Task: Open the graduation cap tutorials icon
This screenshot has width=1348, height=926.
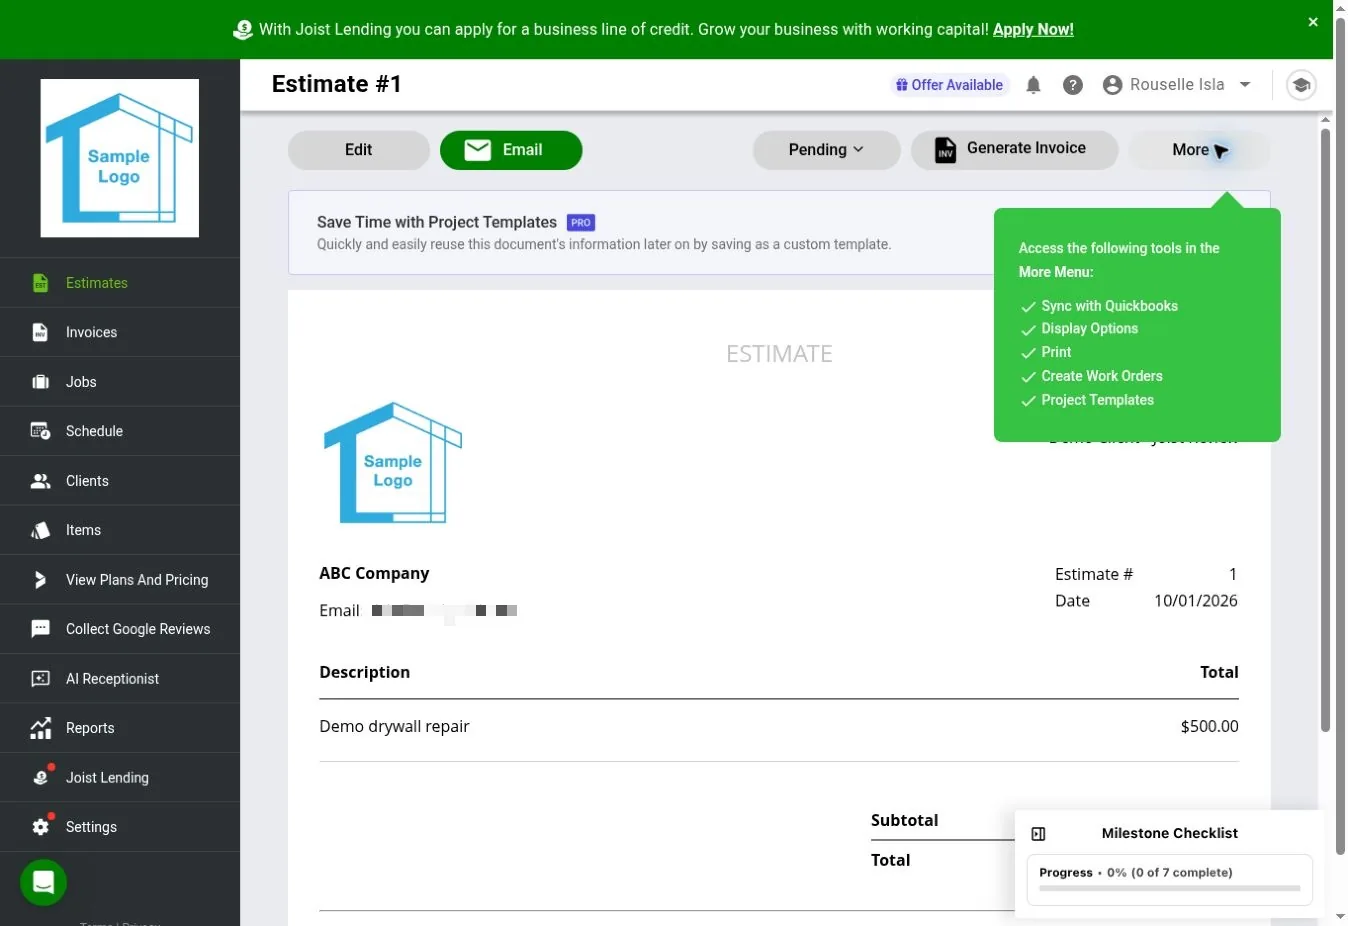Action: [x=1301, y=85]
